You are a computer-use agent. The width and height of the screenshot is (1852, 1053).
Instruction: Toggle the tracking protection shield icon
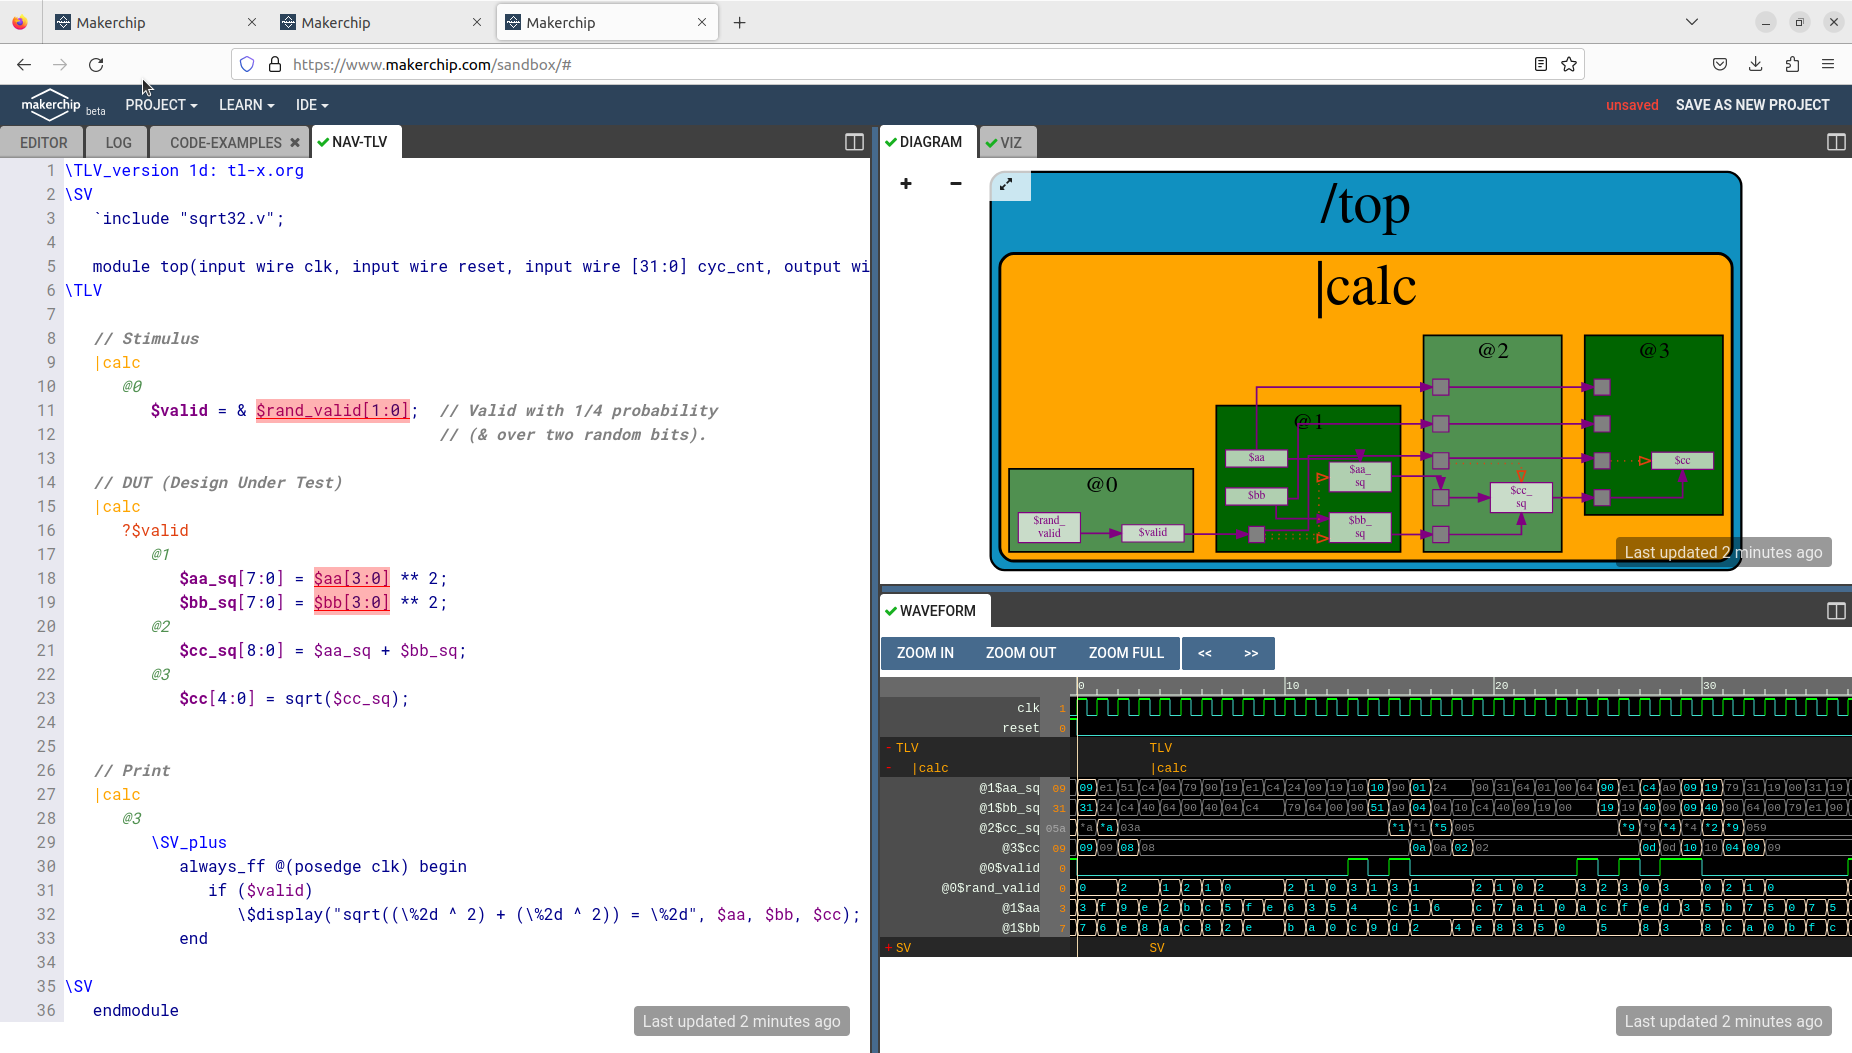[246, 64]
